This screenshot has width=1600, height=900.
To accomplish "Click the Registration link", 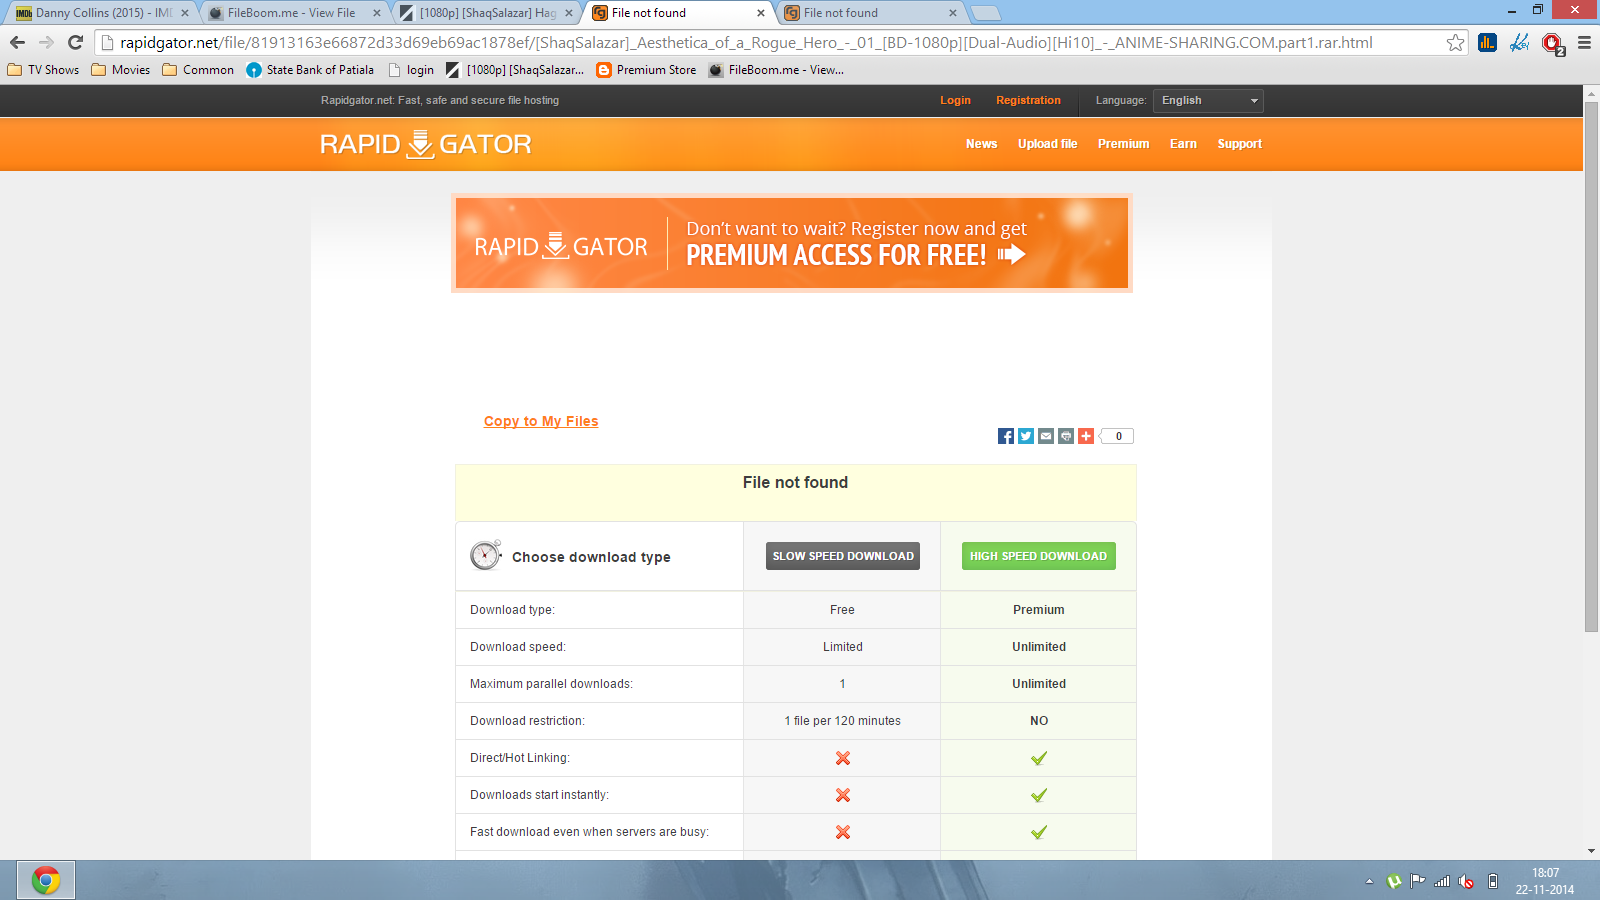I will (1028, 100).
